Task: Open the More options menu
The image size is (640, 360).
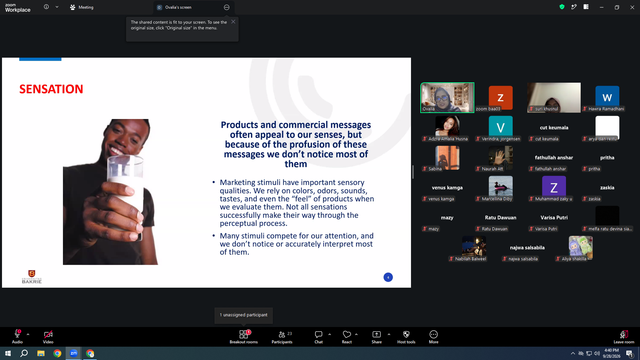Action: (x=433, y=337)
